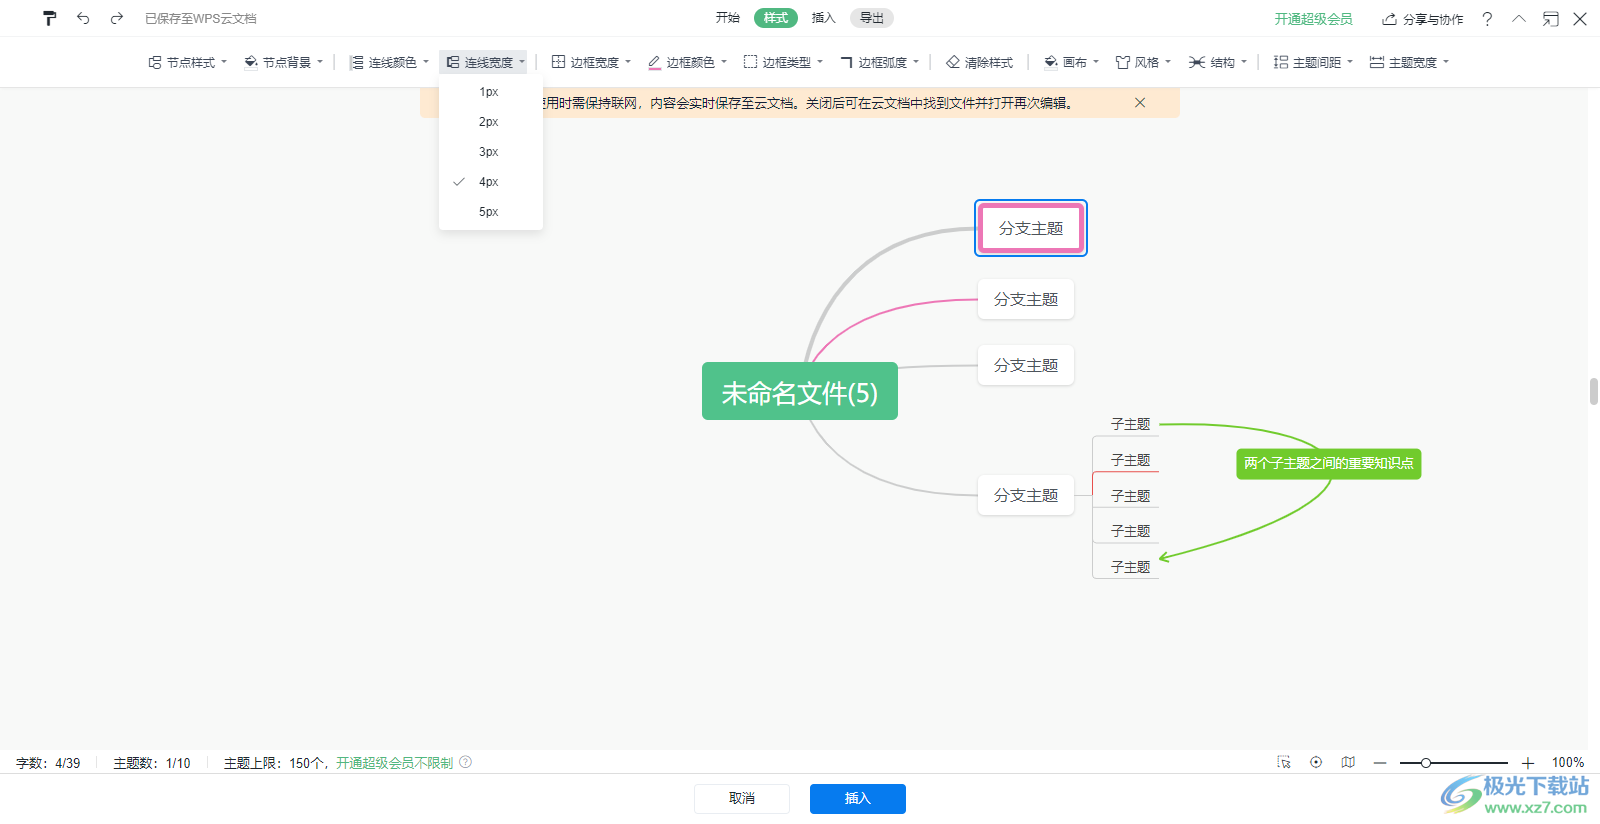Click the clear style eraser icon
1600x824 pixels.
pyautogui.click(x=953, y=62)
